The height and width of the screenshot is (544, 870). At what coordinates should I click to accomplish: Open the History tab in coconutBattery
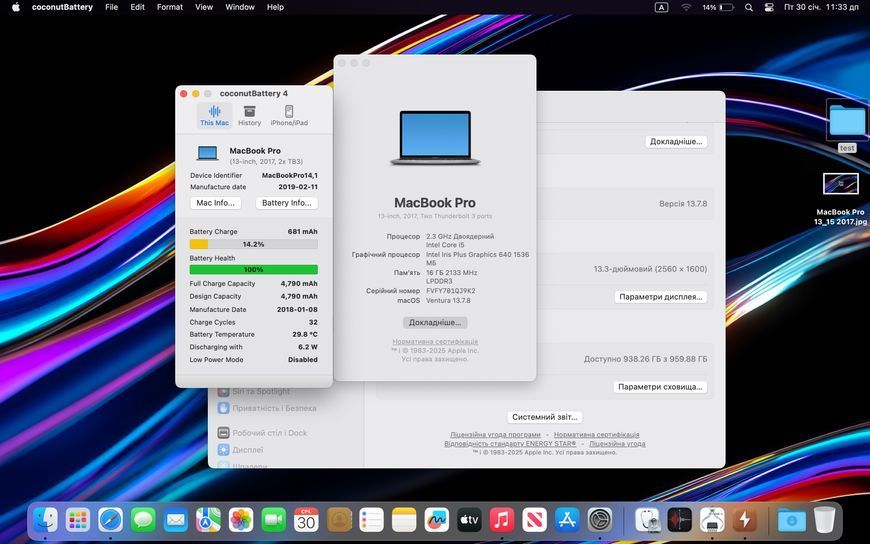point(249,116)
